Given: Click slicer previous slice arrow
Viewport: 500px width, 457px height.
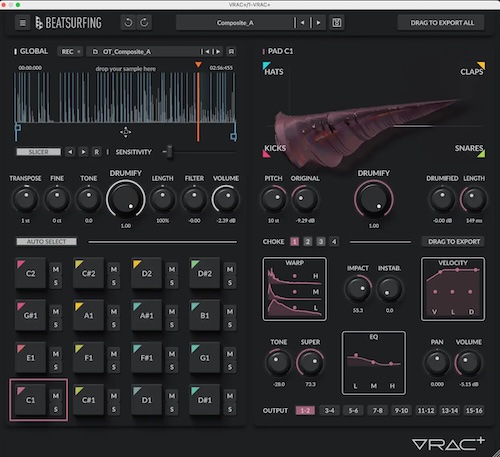Looking at the screenshot, I should (x=70, y=152).
